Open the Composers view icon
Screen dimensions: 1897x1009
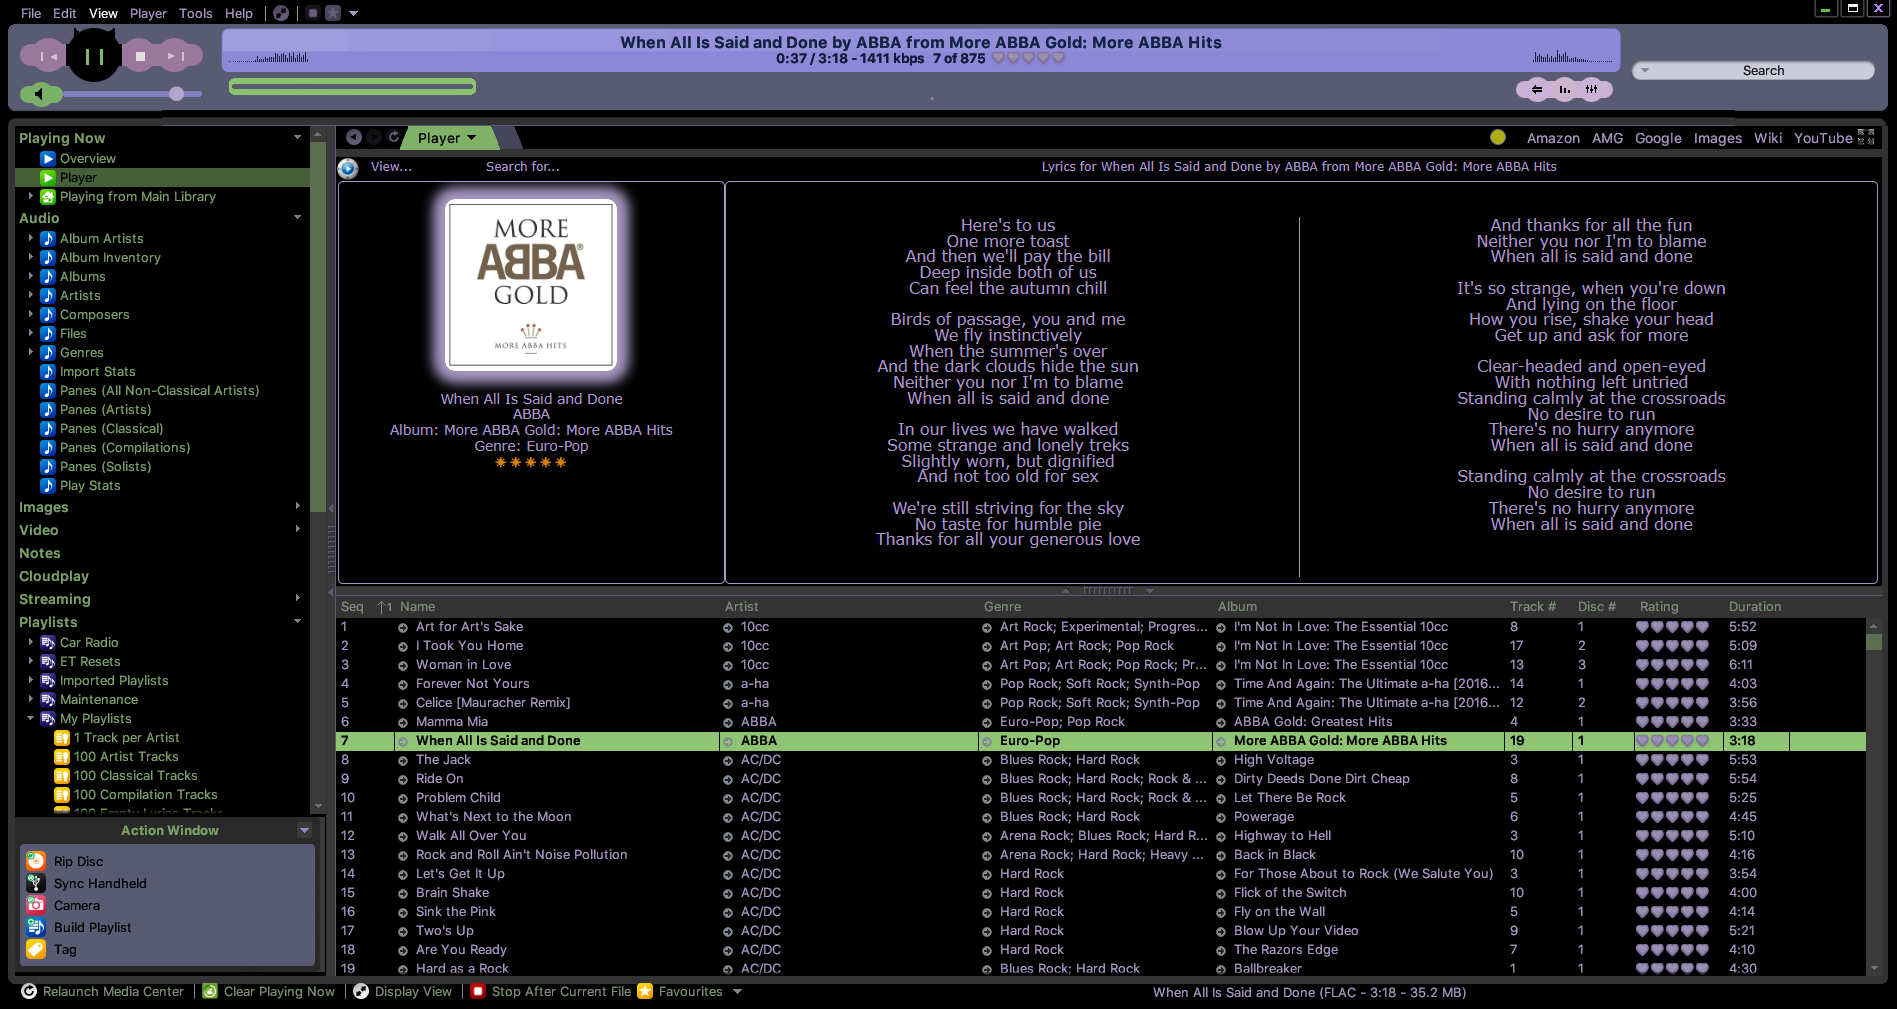47,314
